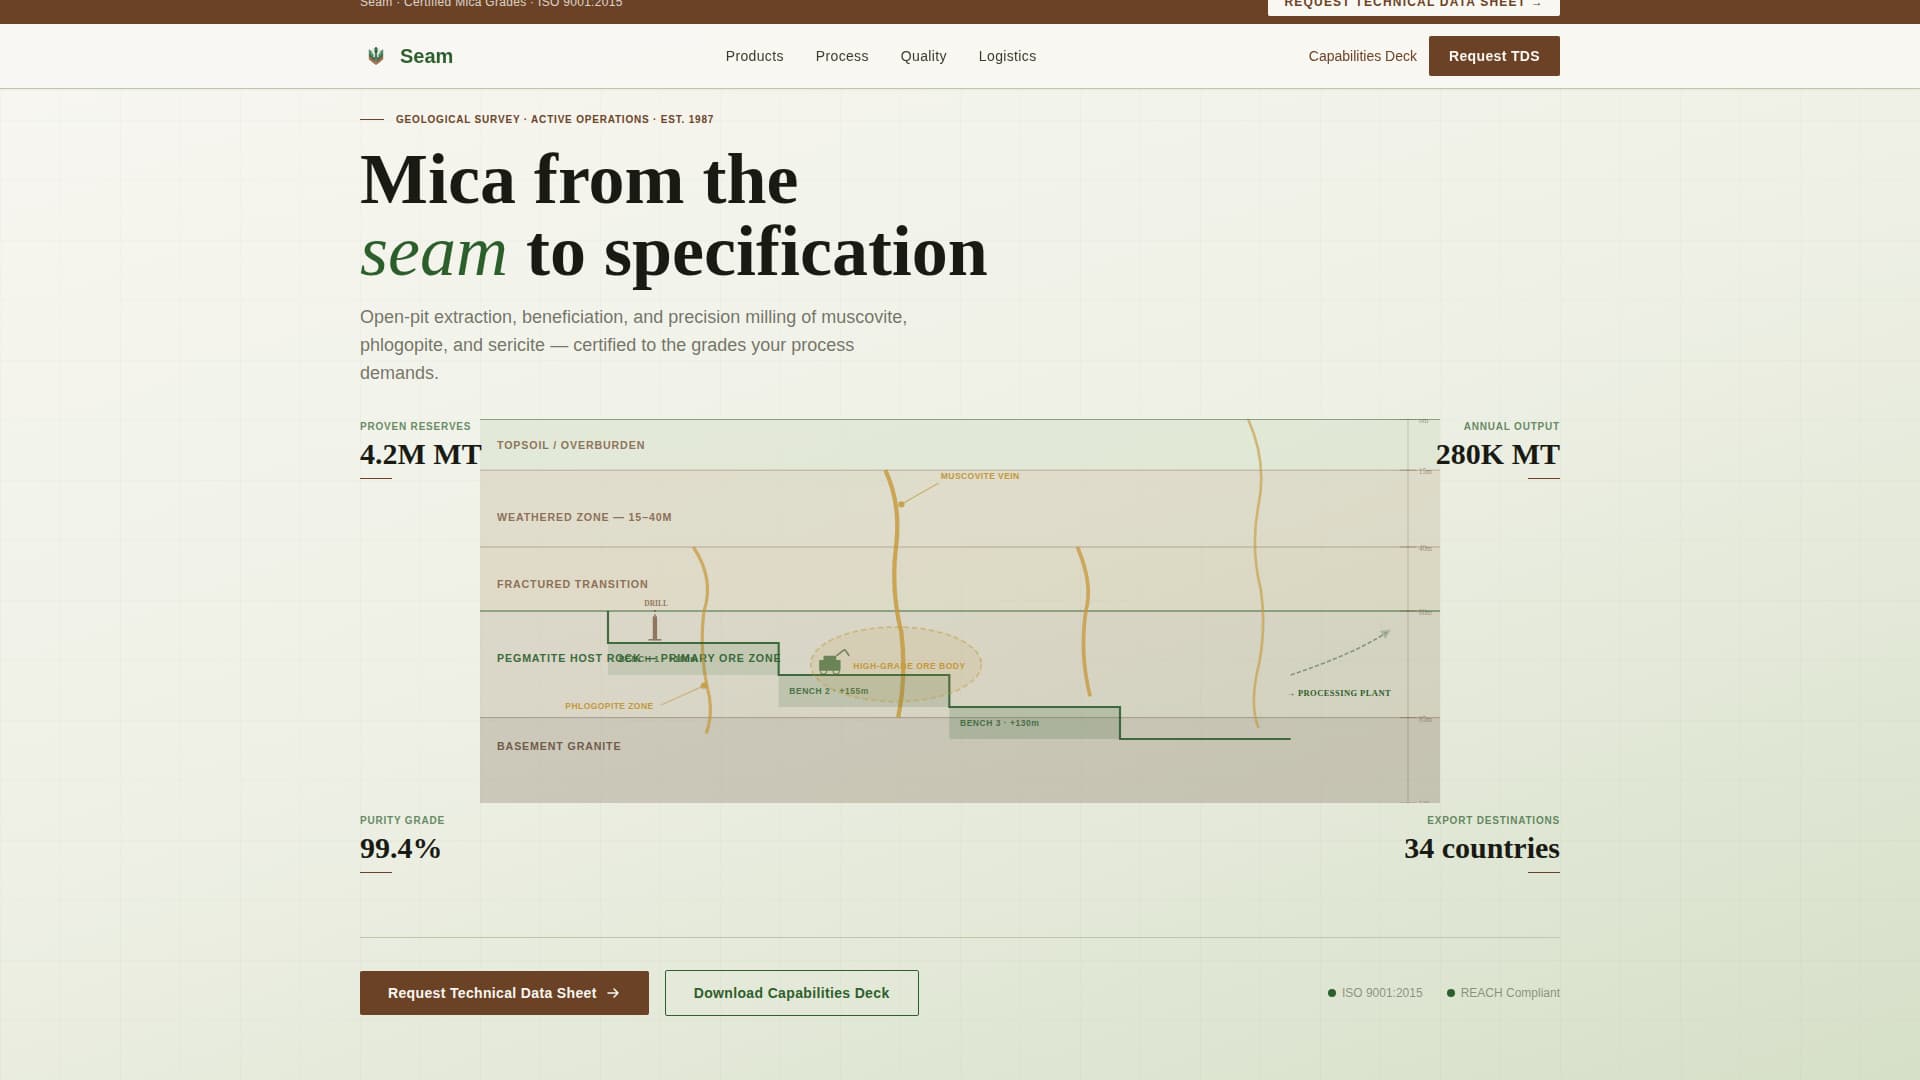Click the Fractured Transition layer label

[x=572, y=584]
